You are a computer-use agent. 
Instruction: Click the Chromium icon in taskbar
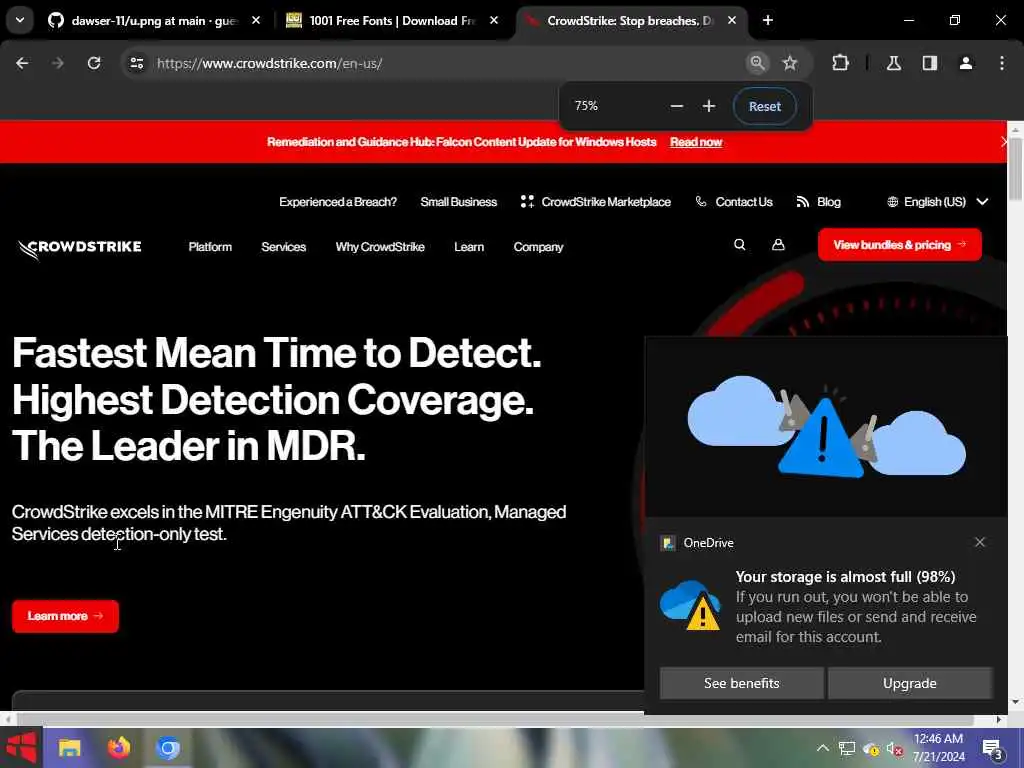pos(168,748)
